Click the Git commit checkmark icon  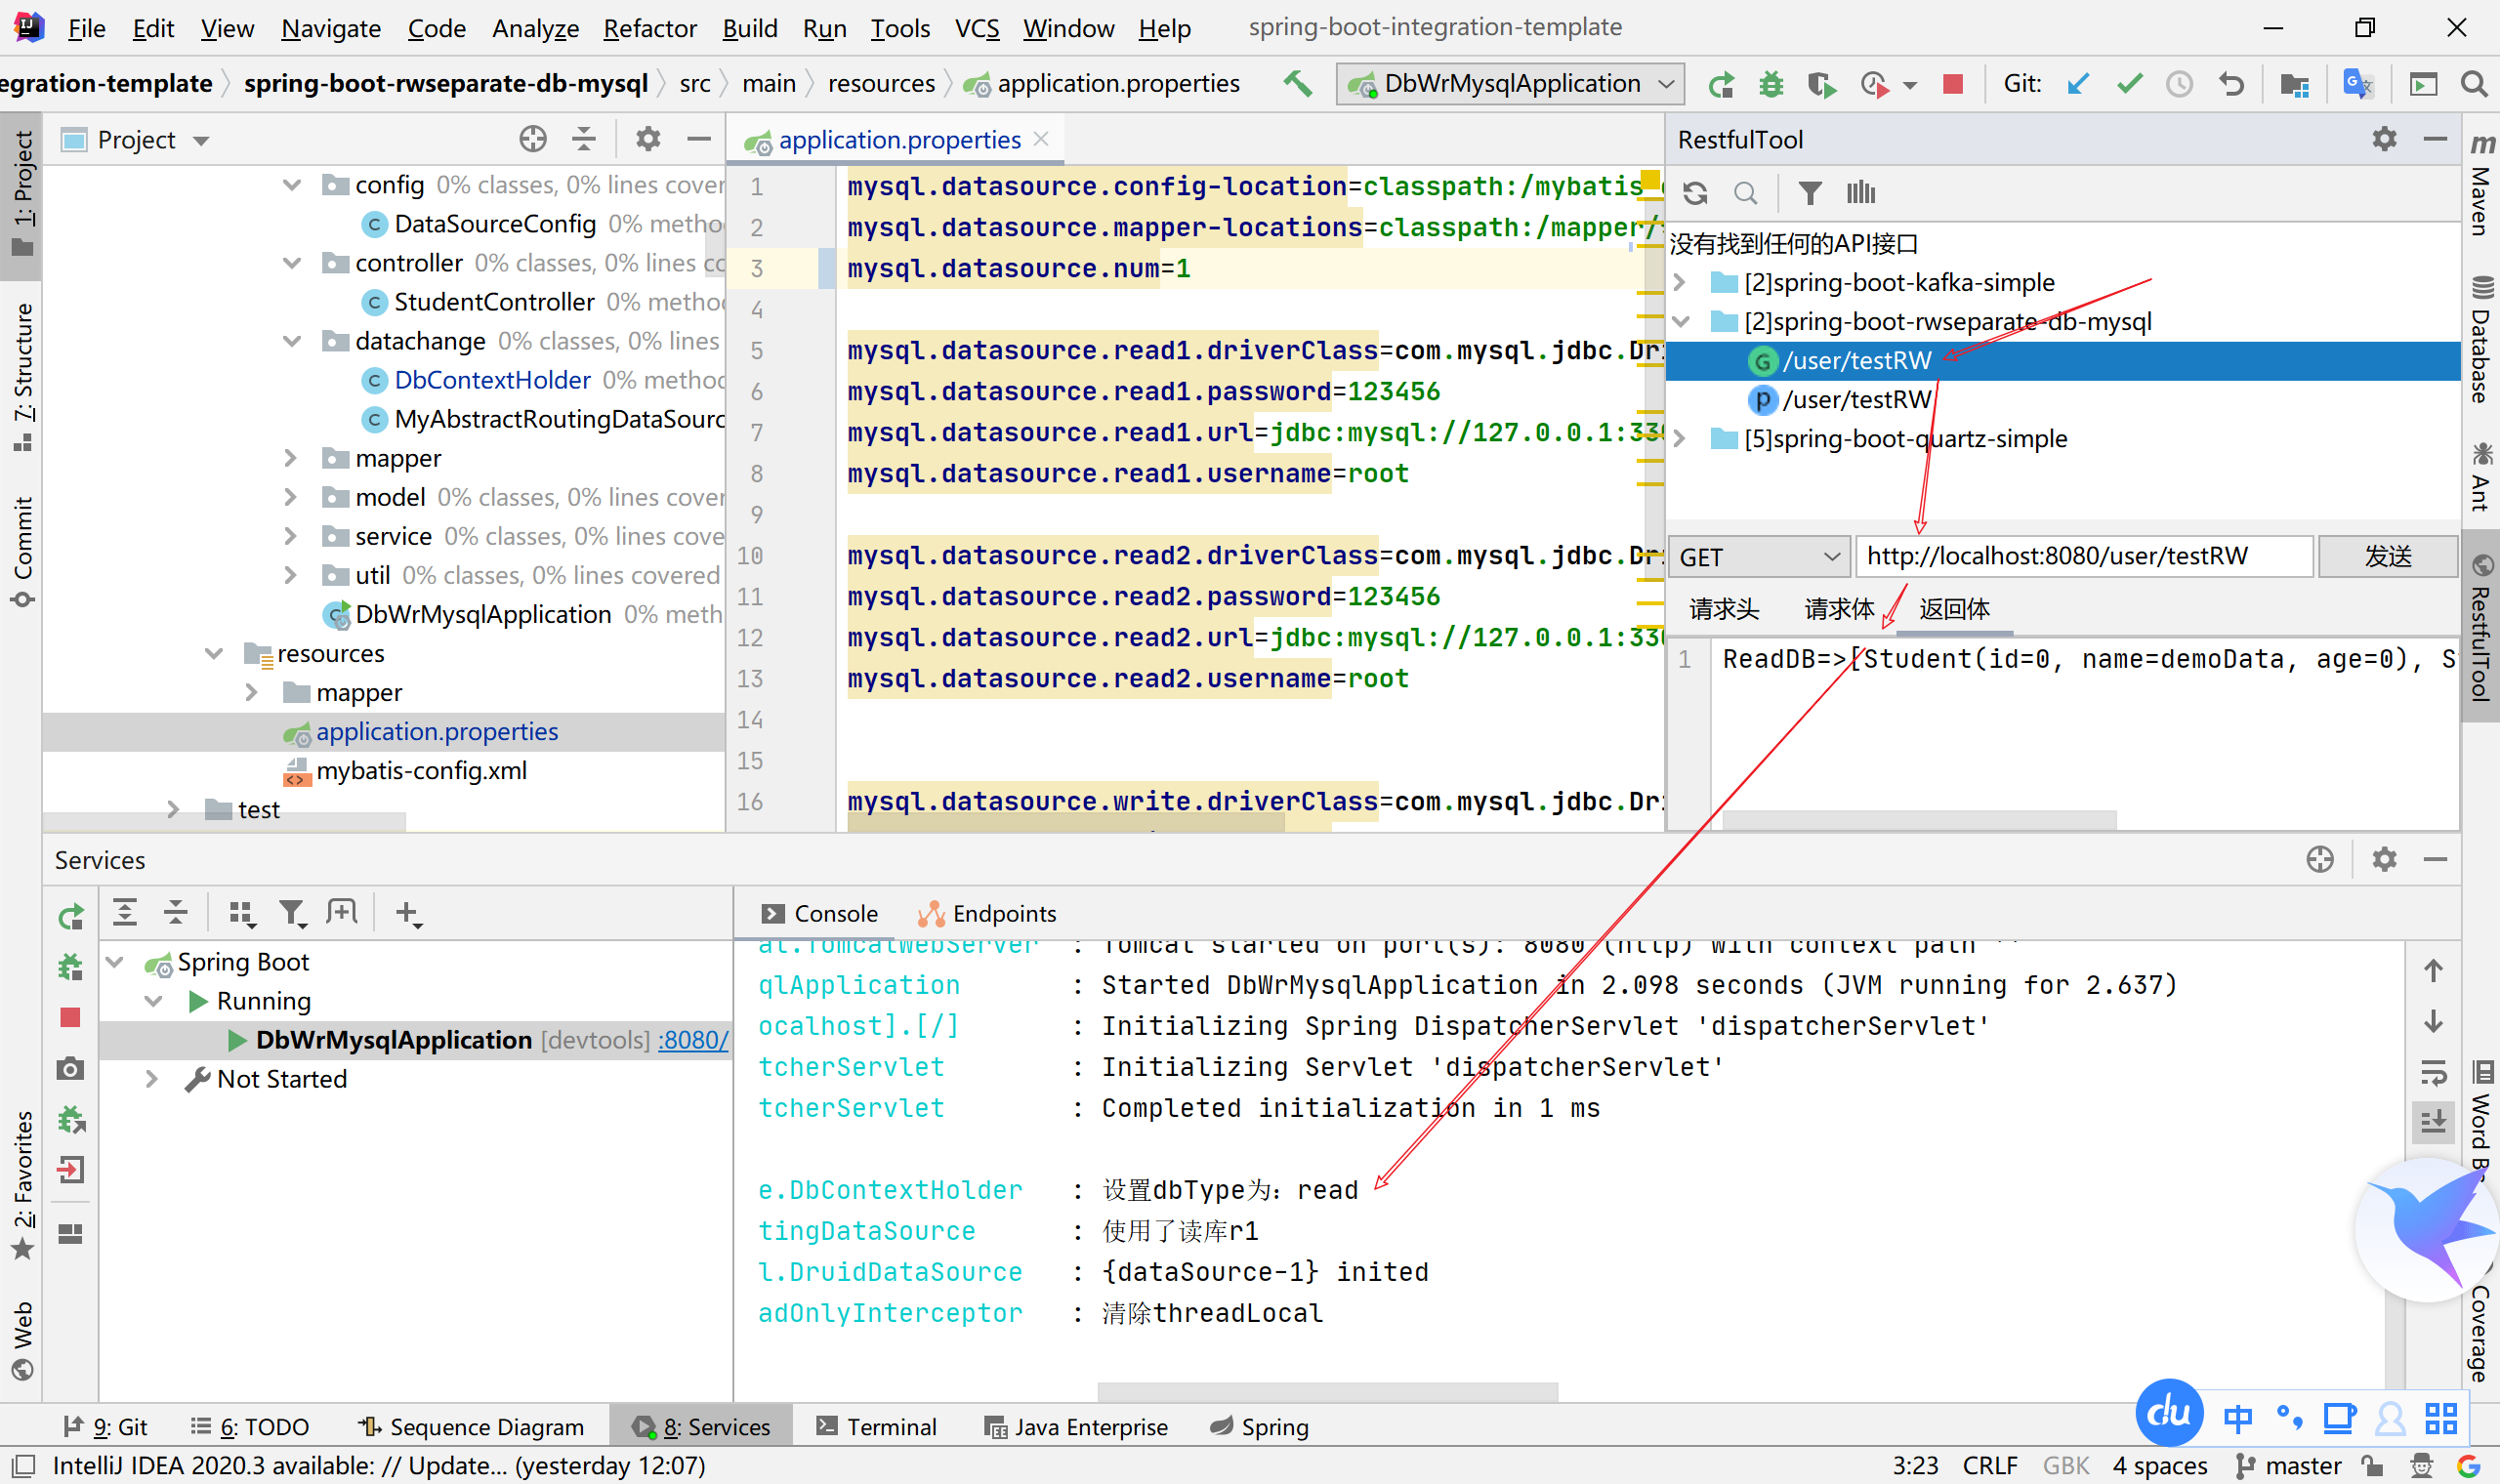(x=2129, y=84)
